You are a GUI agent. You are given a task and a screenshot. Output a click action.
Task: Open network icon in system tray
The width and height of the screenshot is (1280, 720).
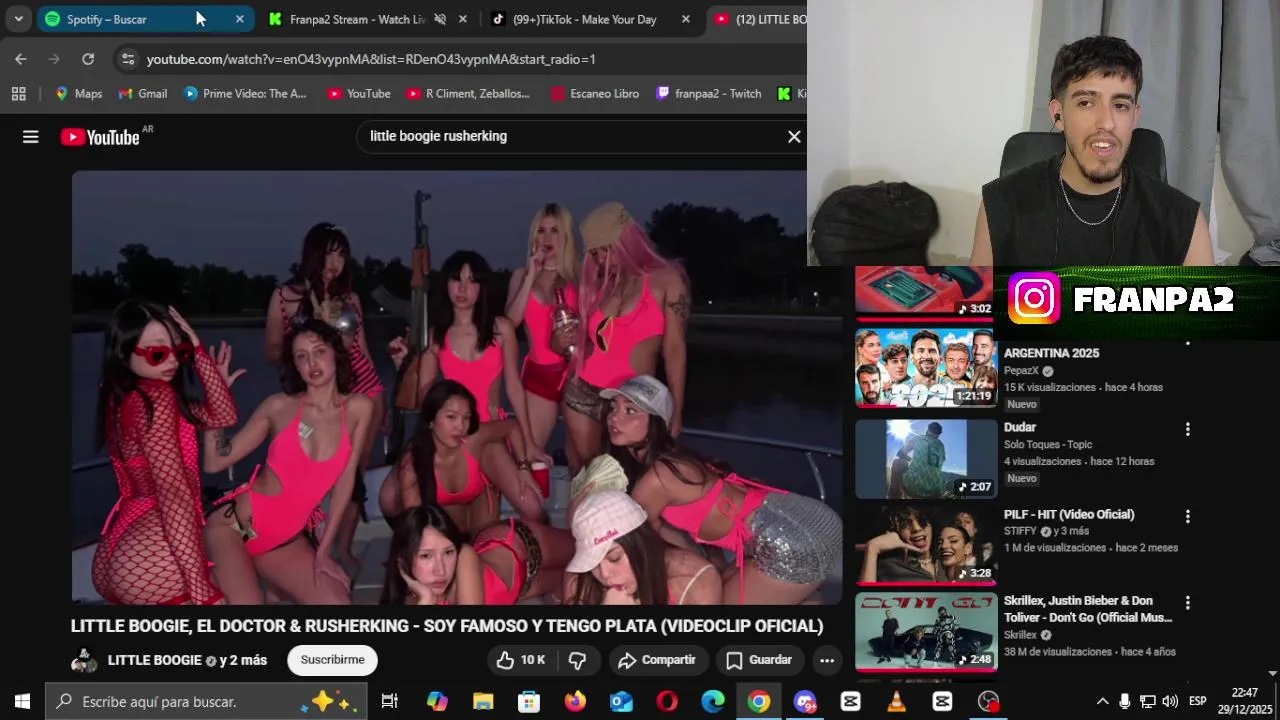(1148, 702)
